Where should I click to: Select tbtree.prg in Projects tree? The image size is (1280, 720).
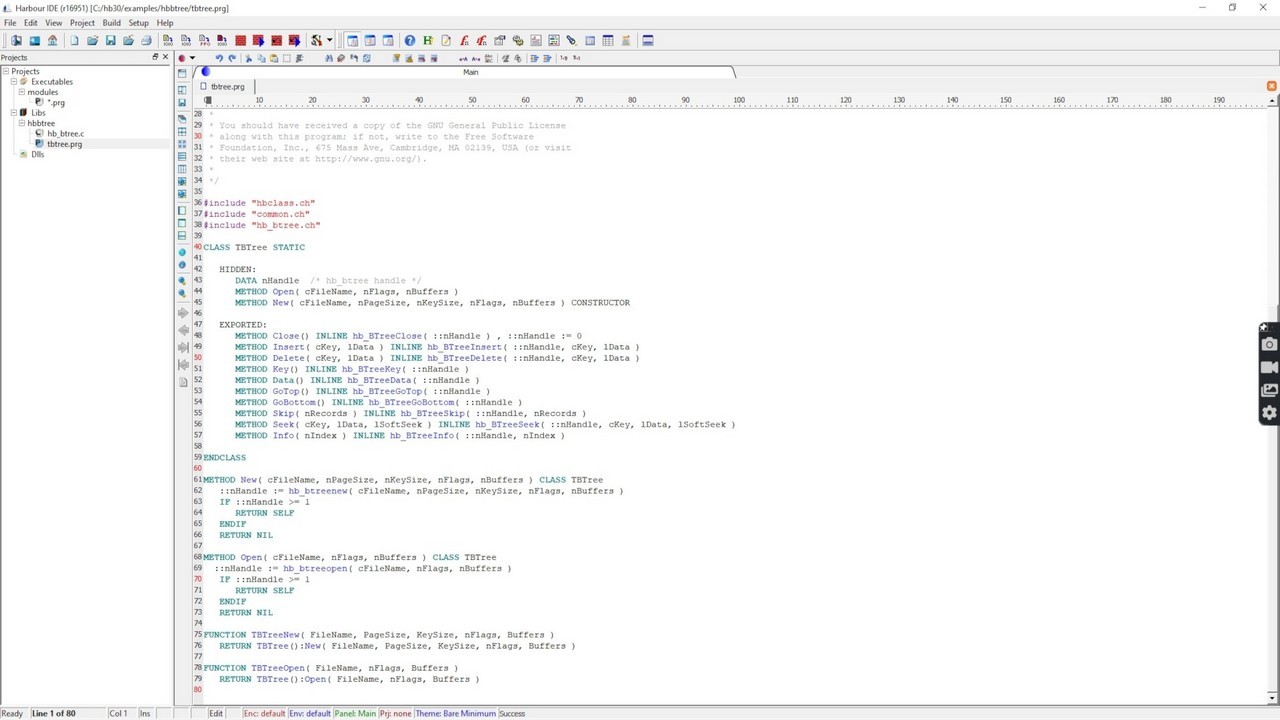tap(64, 144)
